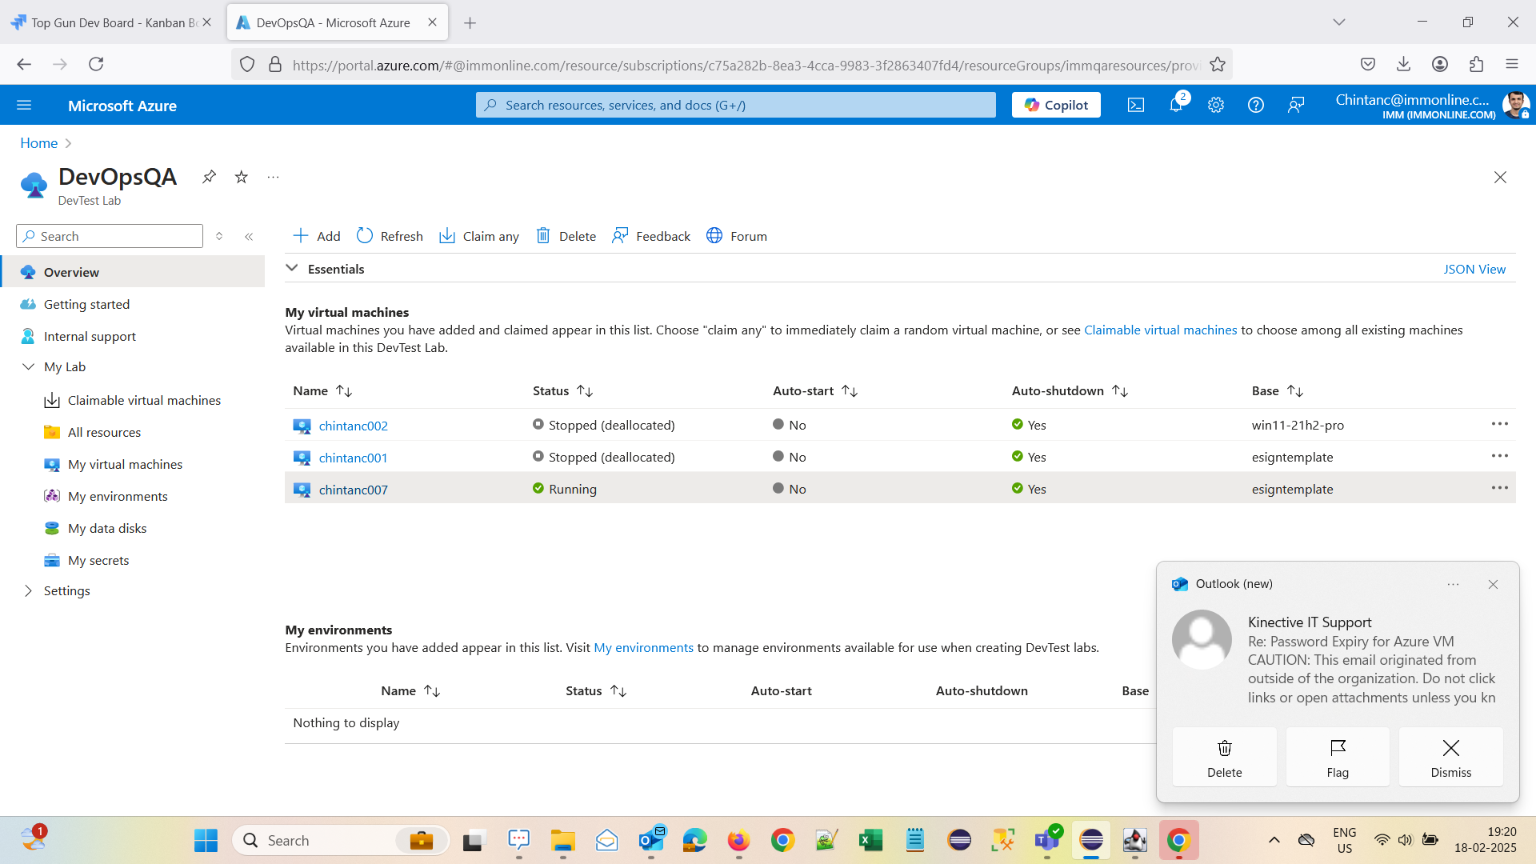Open a new browser tab
The image size is (1536, 864).
[470, 22]
